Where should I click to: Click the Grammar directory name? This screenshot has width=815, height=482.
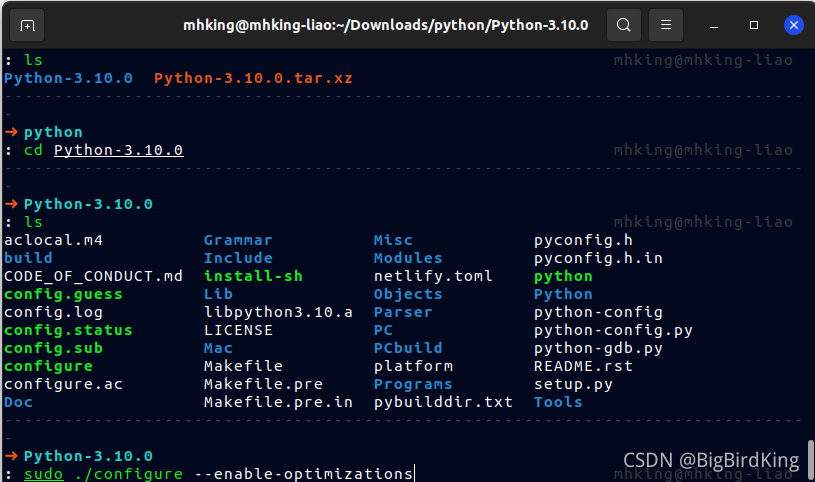tap(238, 240)
